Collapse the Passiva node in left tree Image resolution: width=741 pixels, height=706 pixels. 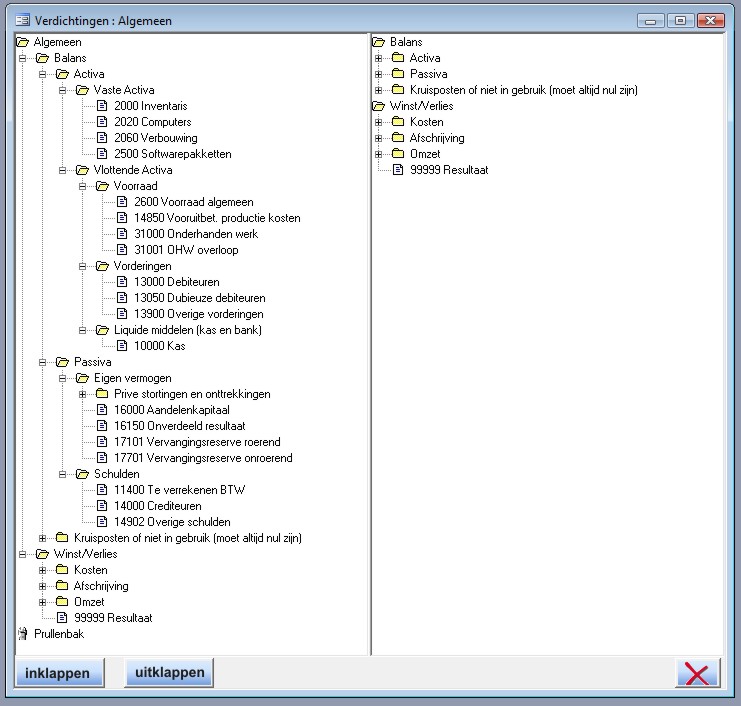click(42, 362)
